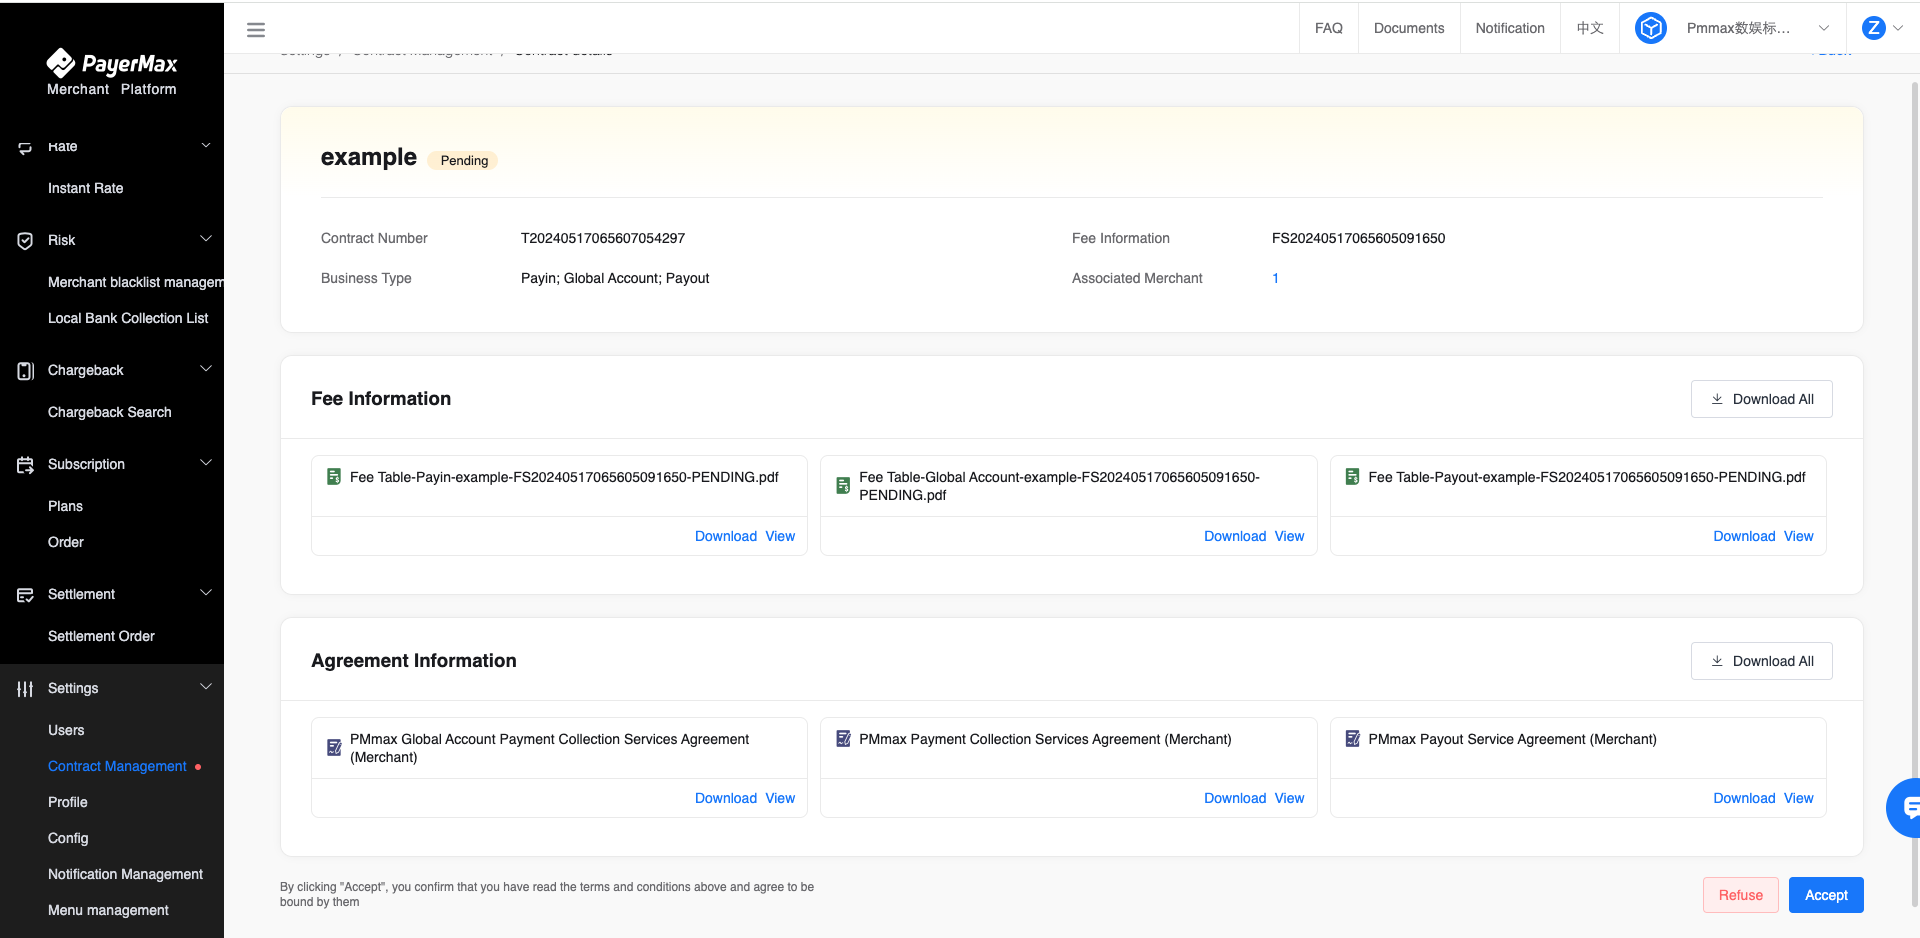
Task: View the Fee Table-Payin pdf
Action: click(780, 536)
